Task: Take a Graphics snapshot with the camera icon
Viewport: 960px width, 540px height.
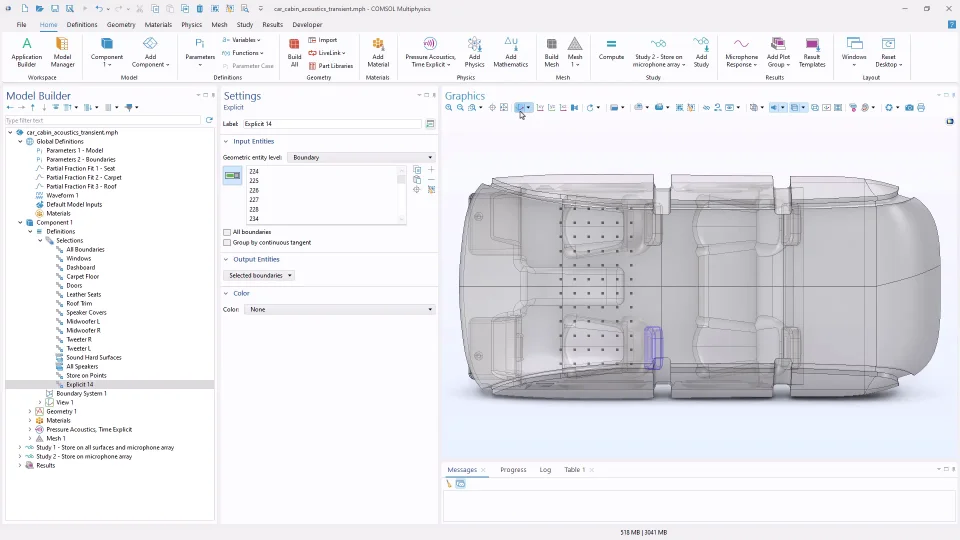Action: [909, 107]
